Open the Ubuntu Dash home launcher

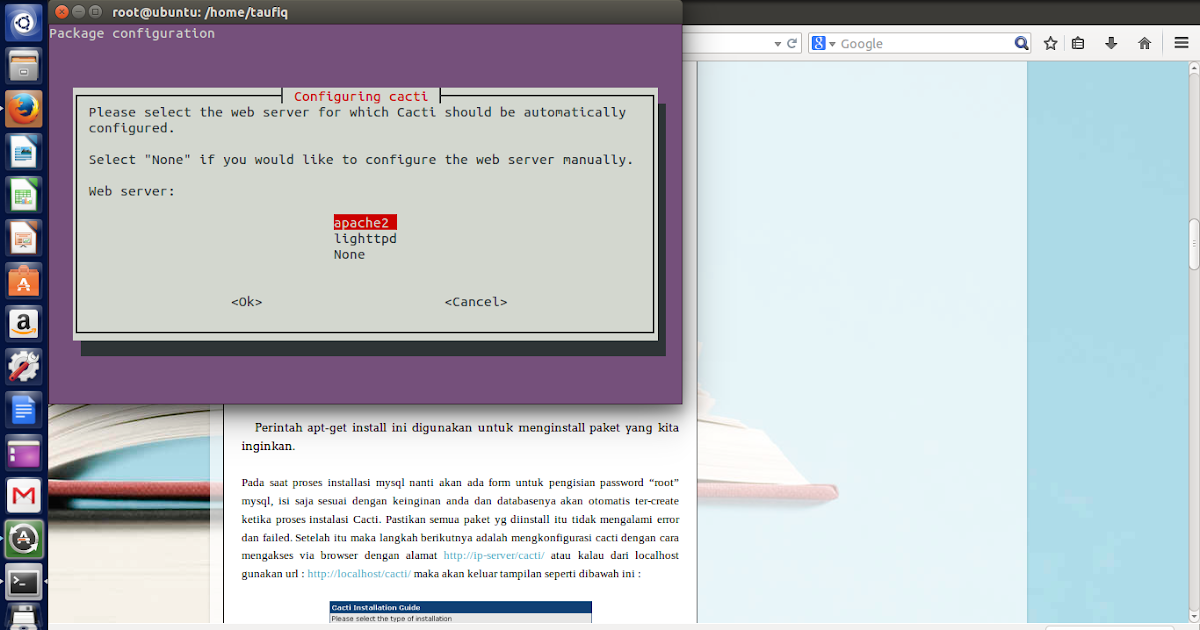(x=23, y=22)
